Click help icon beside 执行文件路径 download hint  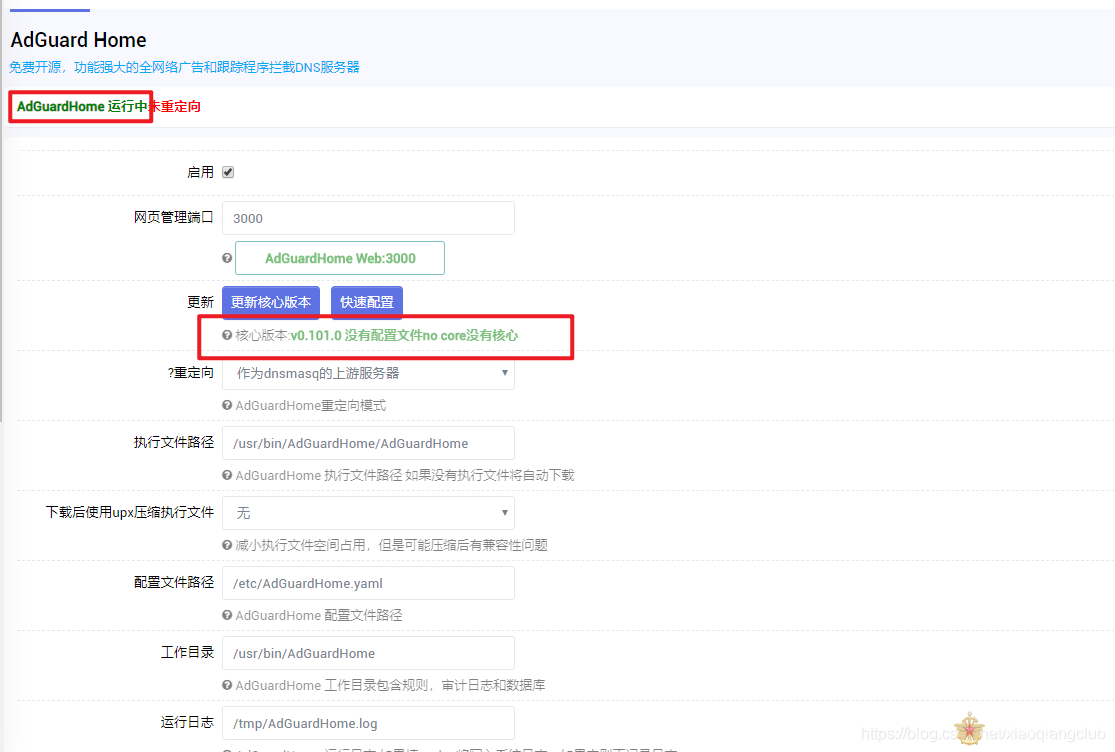pyautogui.click(x=227, y=475)
